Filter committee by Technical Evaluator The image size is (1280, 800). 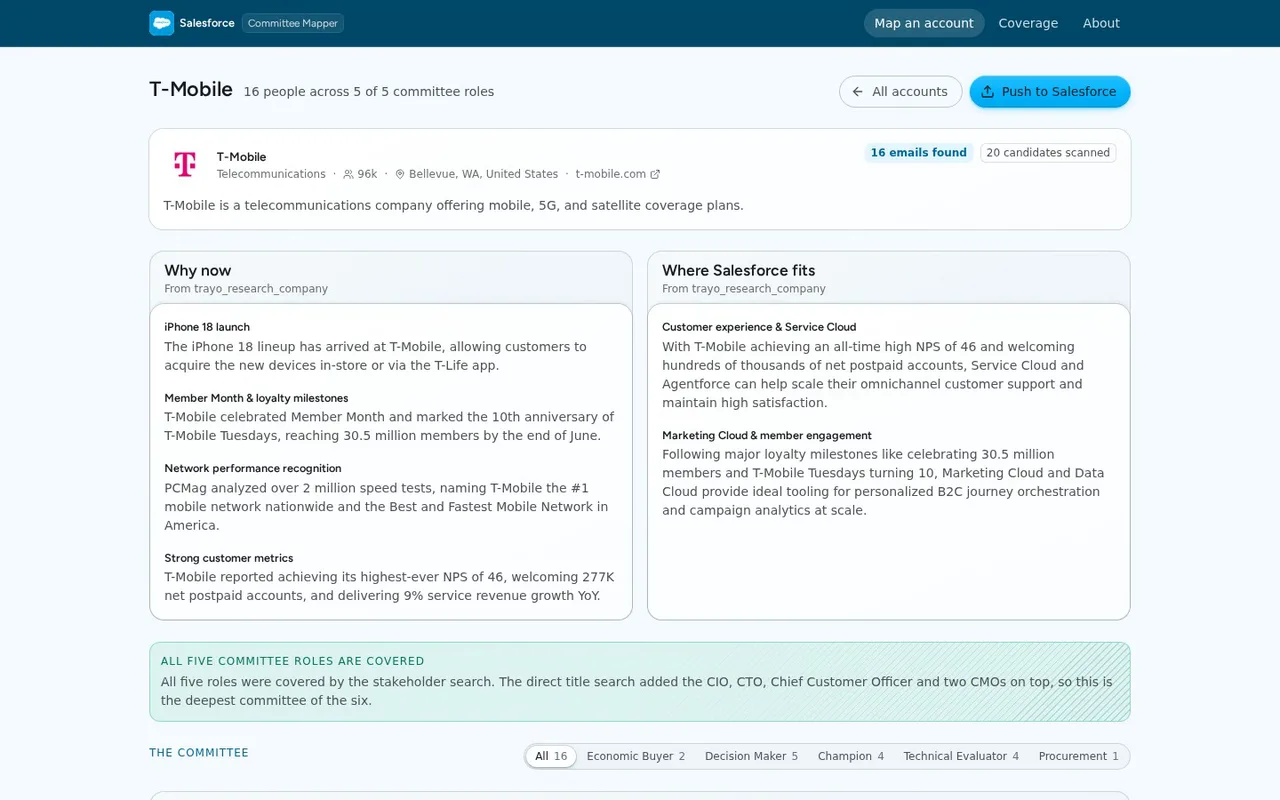pyautogui.click(x=961, y=756)
